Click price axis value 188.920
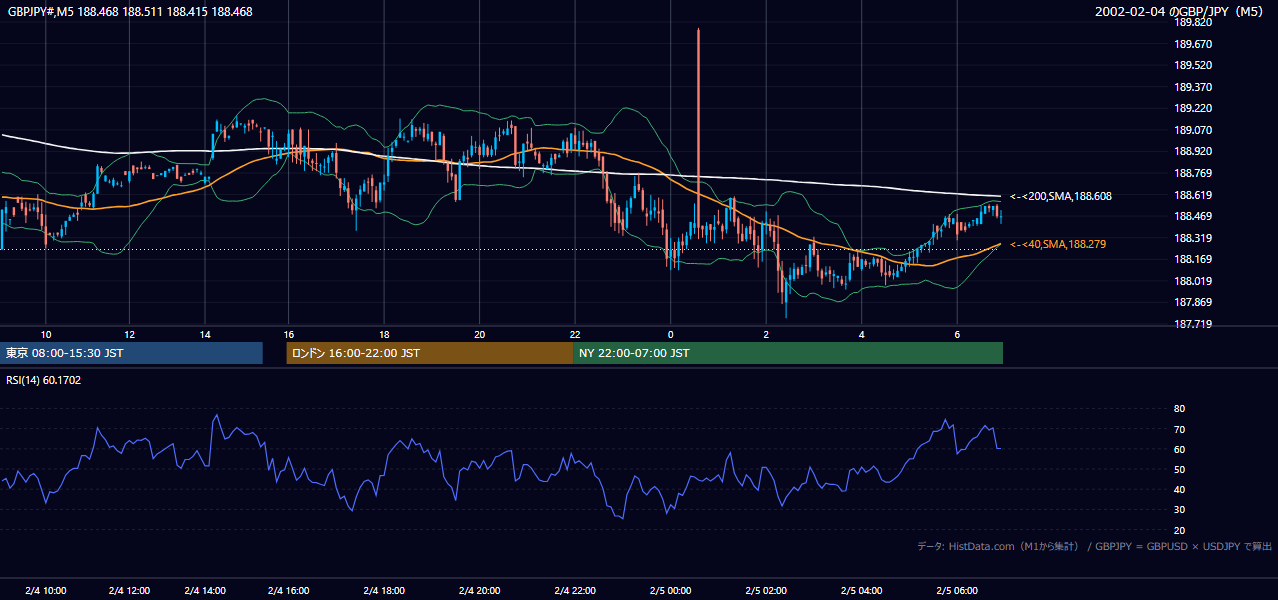 1192,152
